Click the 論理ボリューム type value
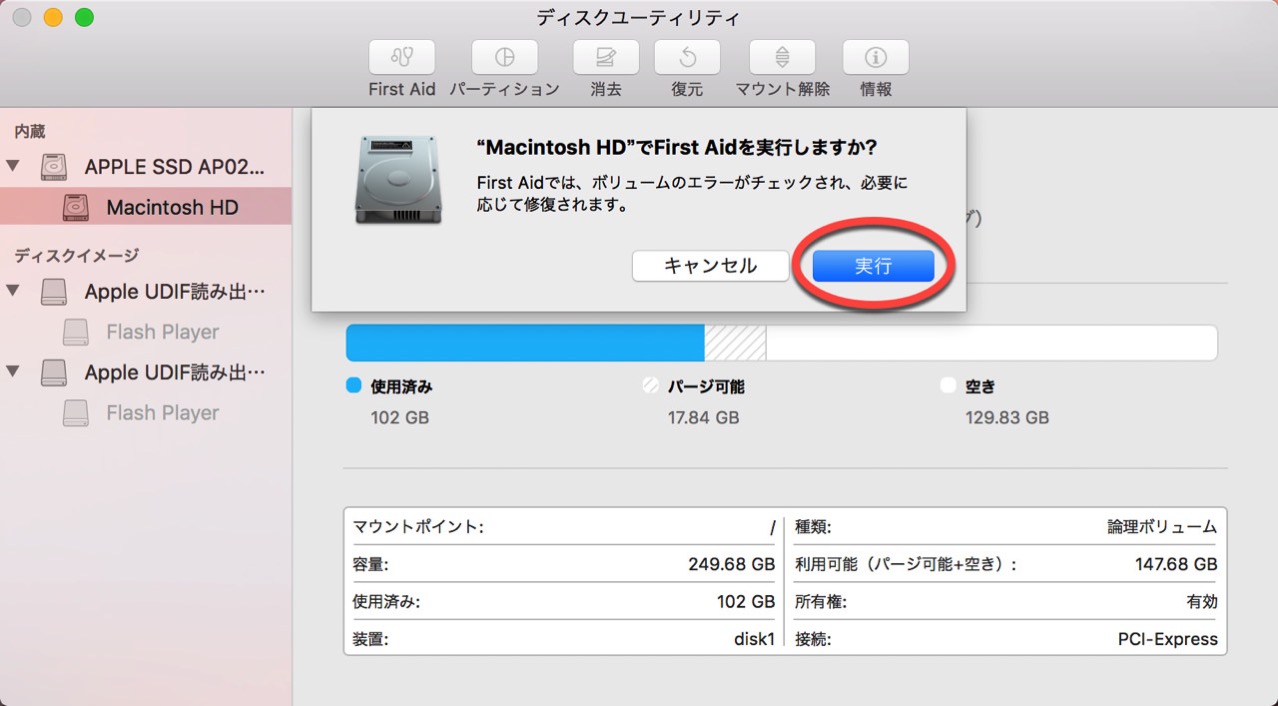Screen dimensions: 1278x706 [1162, 526]
